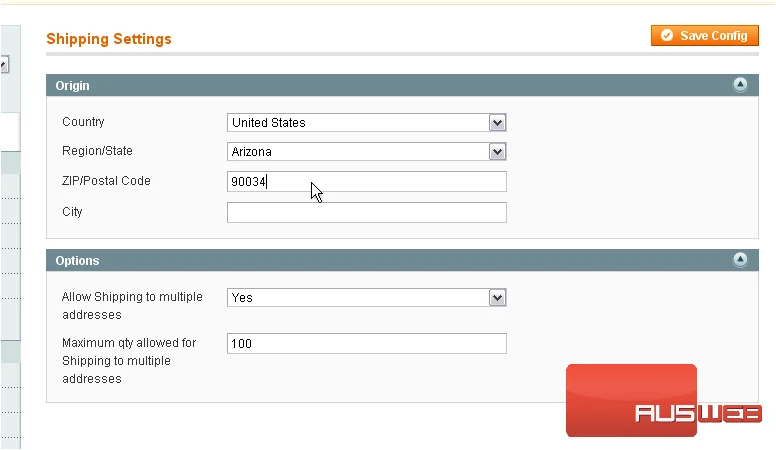Viewport: 776px width, 450px height.
Task: Click the Save Config button
Action: pyautogui.click(x=704, y=36)
